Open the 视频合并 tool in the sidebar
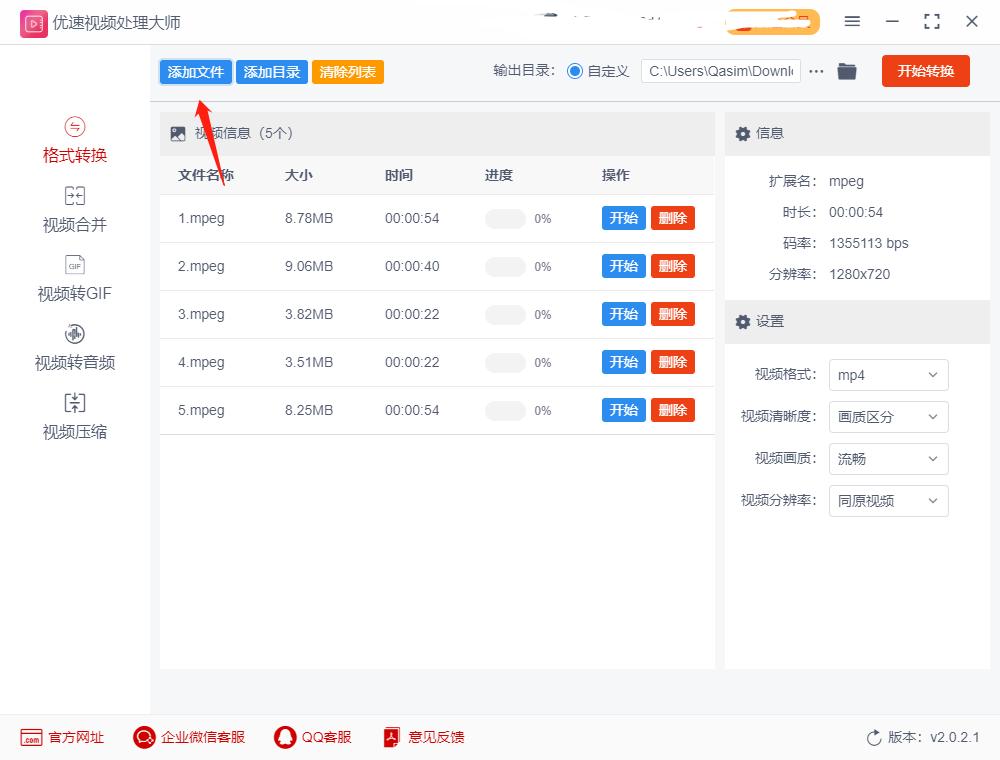This screenshot has width=1000, height=760. tap(74, 211)
